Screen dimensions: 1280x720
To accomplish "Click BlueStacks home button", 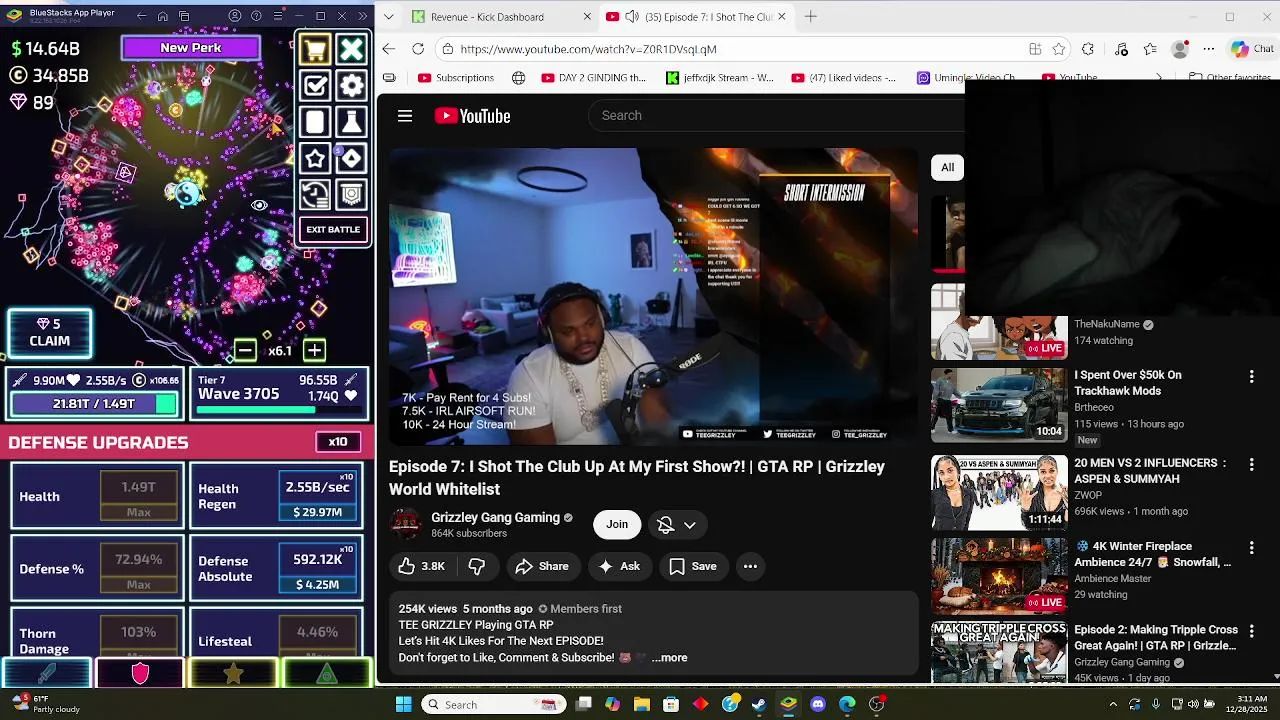I will coord(163,16).
